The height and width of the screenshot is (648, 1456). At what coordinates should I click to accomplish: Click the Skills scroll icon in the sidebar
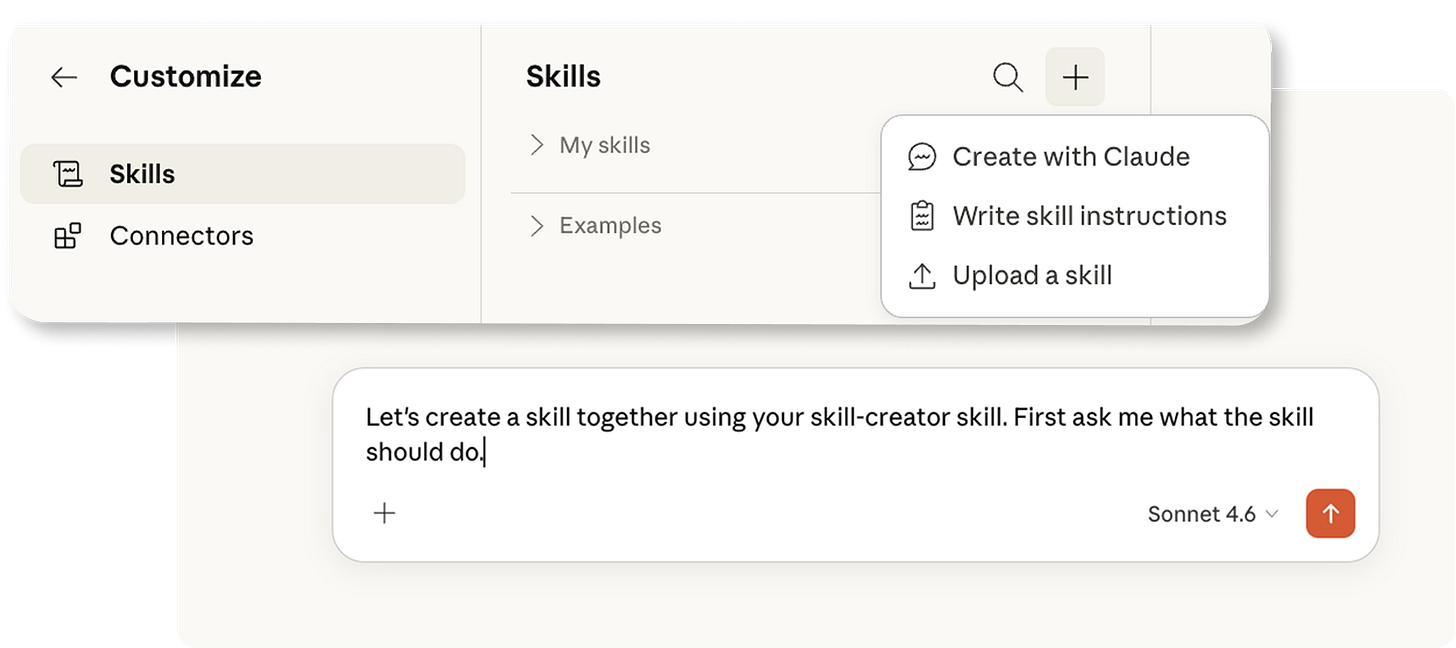68,174
